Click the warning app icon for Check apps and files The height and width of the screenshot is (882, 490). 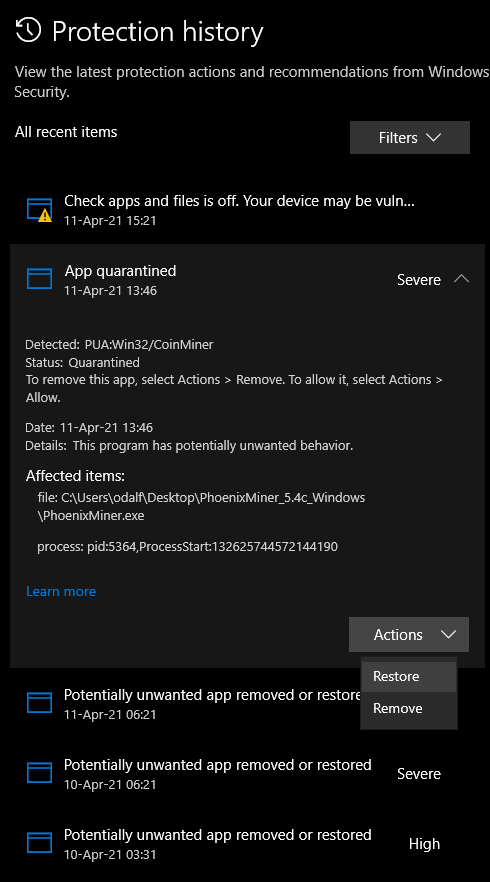point(39,210)
